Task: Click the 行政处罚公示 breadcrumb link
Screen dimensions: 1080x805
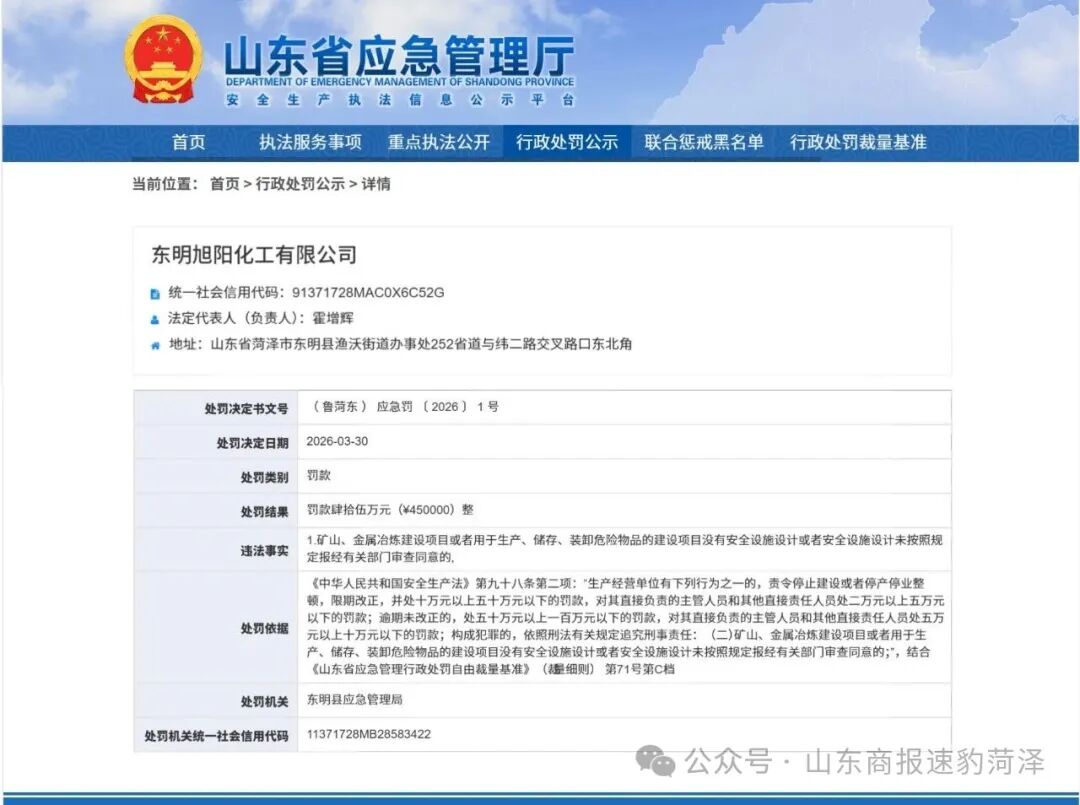Action: 300,184
